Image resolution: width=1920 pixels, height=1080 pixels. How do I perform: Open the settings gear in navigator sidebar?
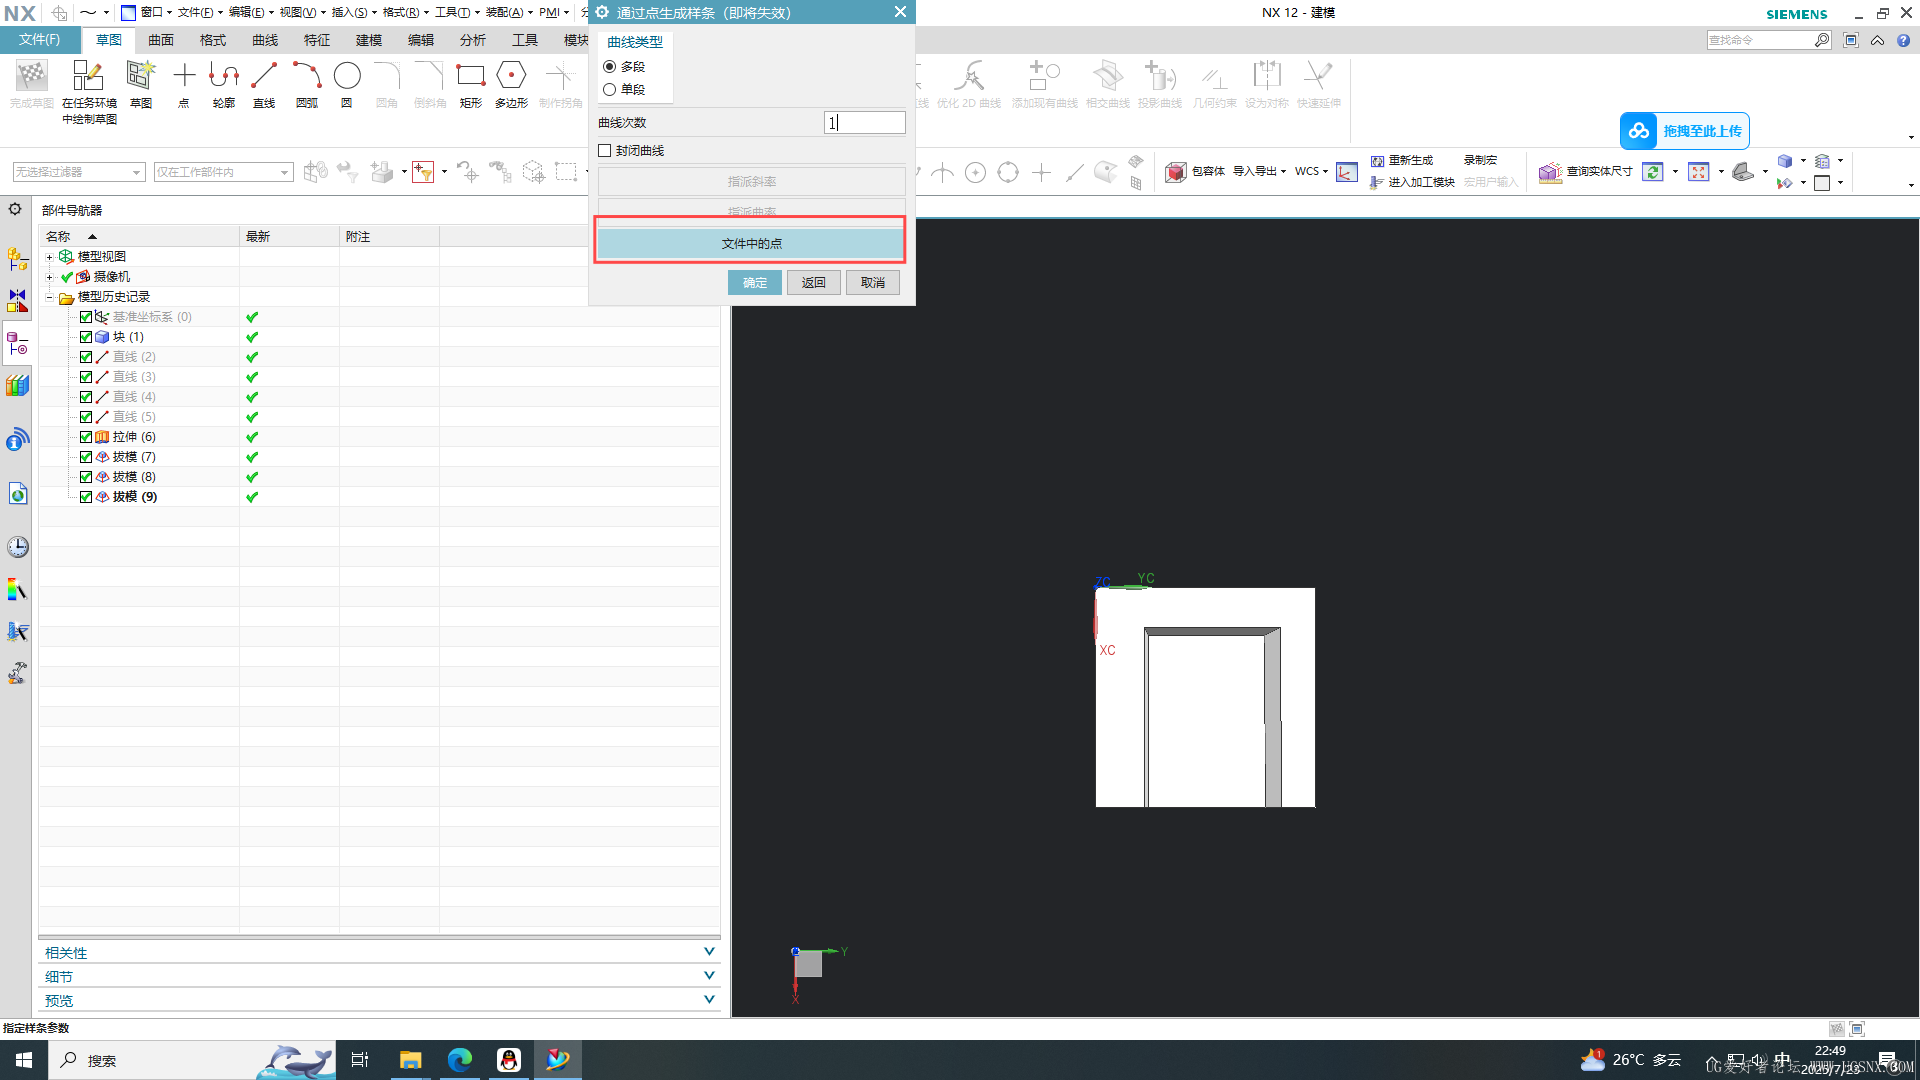click(x=15, y=209)
